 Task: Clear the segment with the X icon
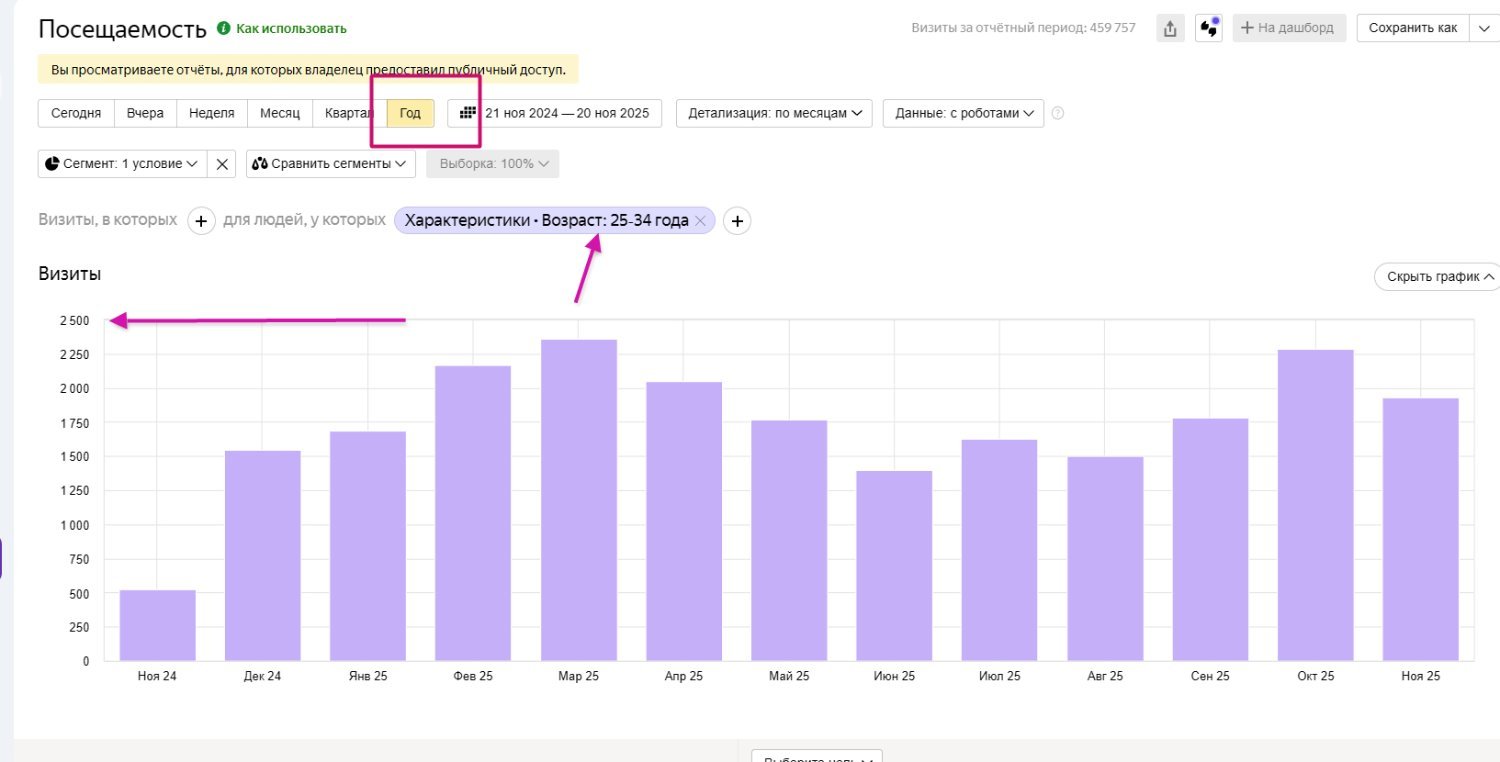point(222,163)
